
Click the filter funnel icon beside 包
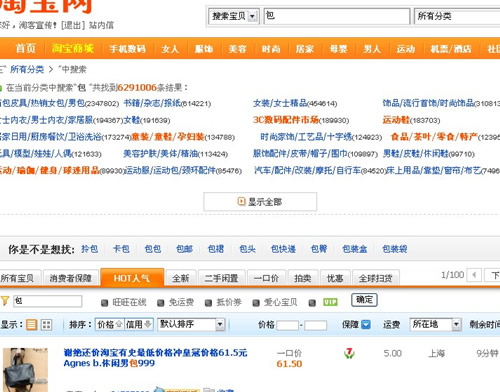5,301
